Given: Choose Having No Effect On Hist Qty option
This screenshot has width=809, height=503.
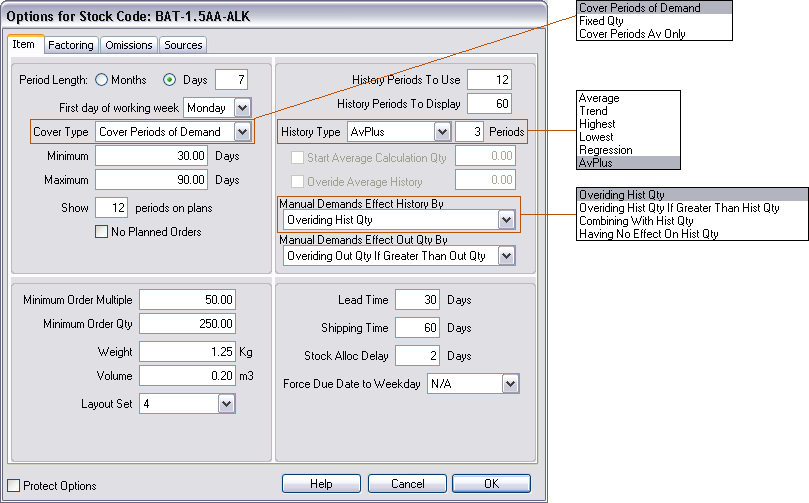Looking at the screenshot, I should (x=692, y=234).
